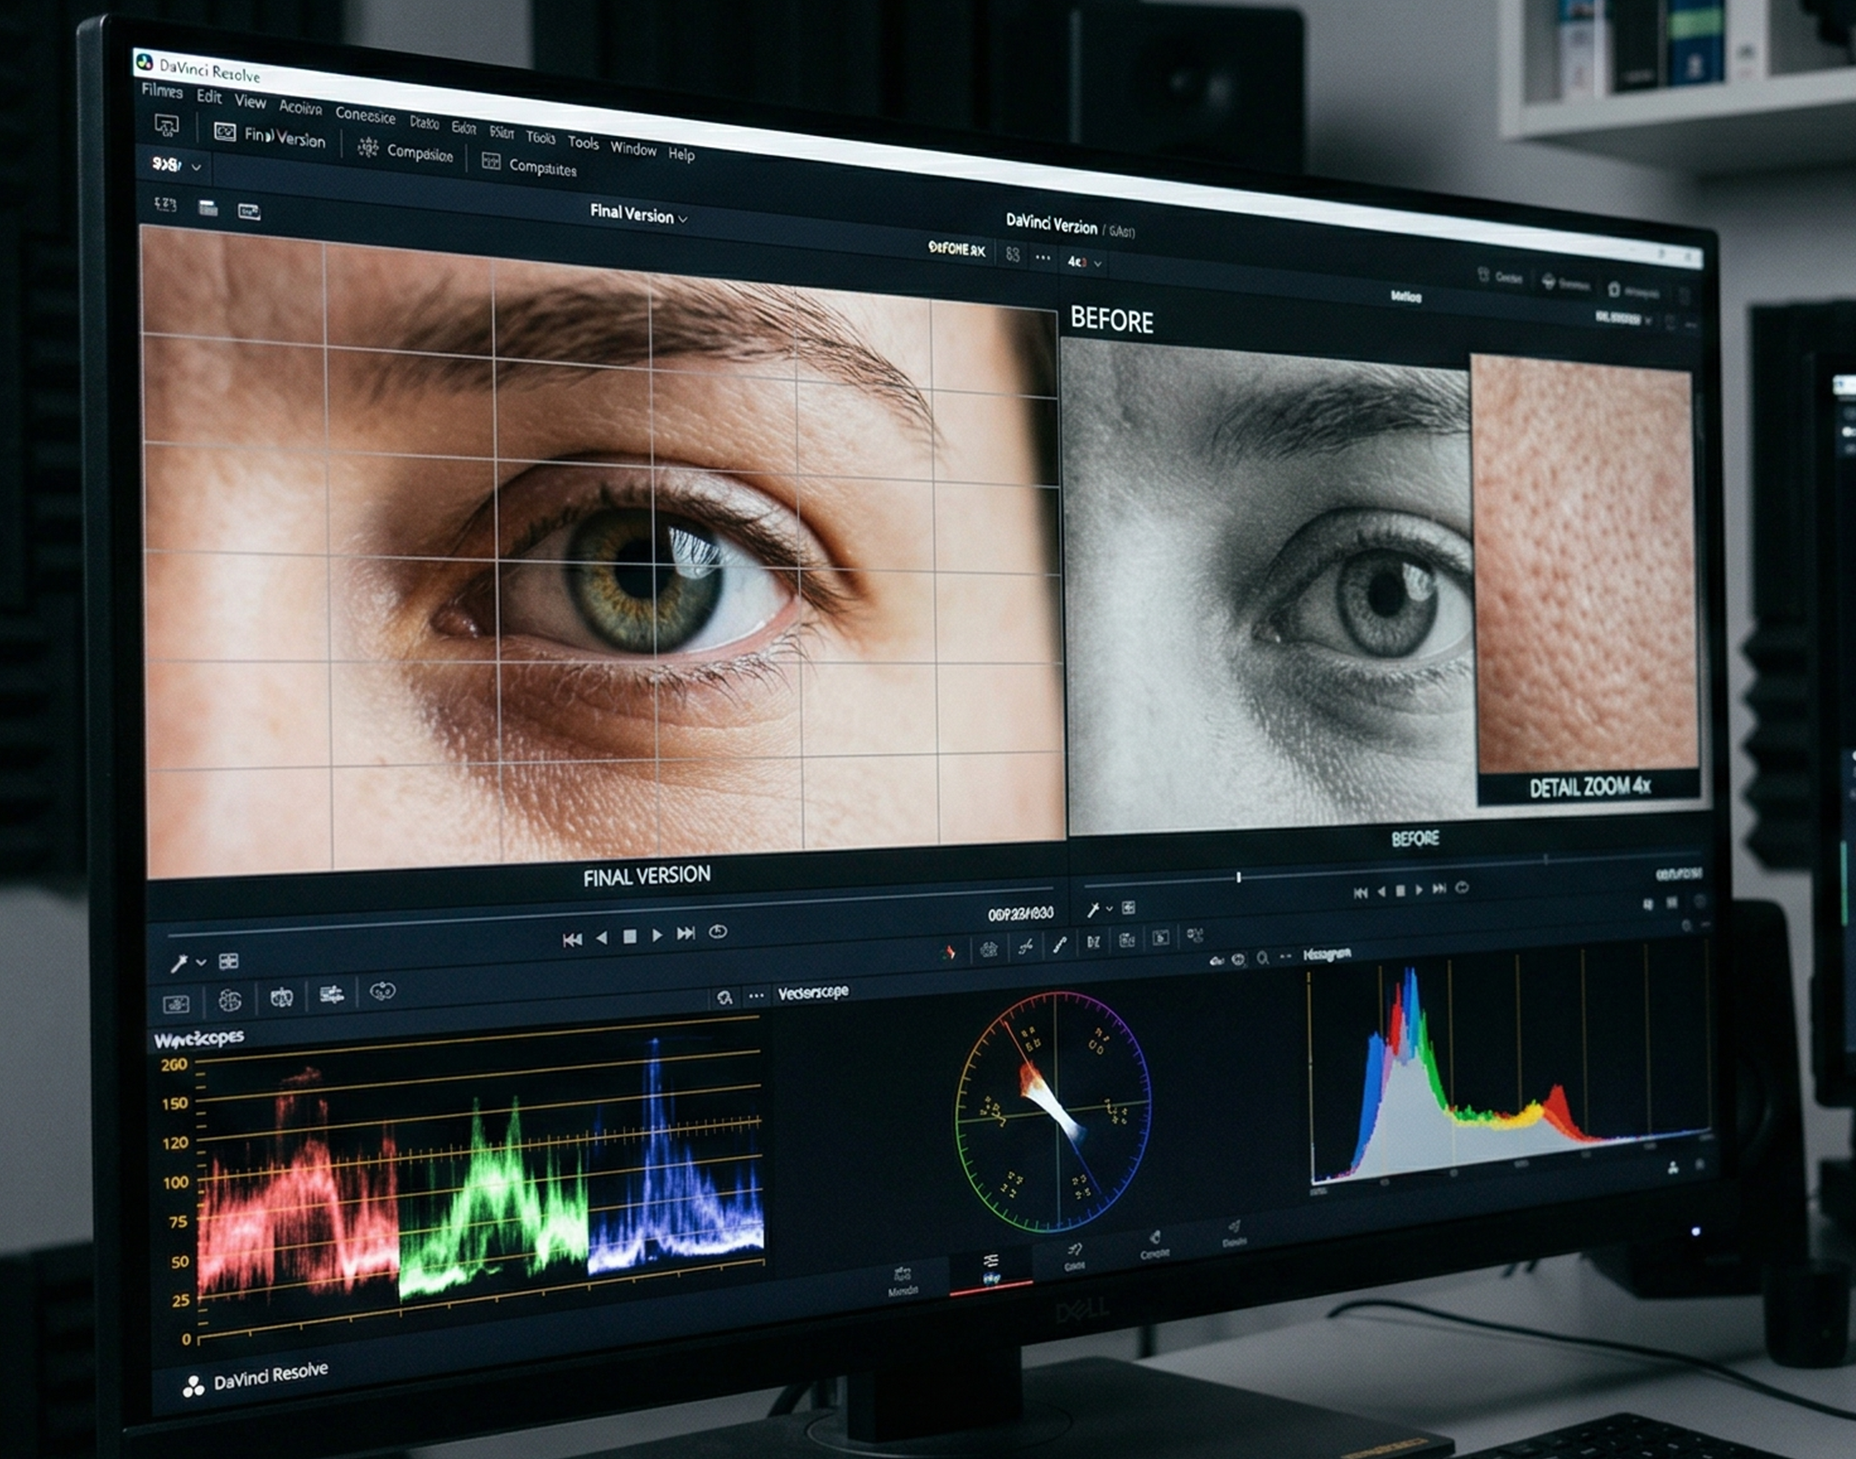This screenshot has width=1856, height=1459.
Task: Select the magic wand tool below left viewer
Action: pos(179,963)
